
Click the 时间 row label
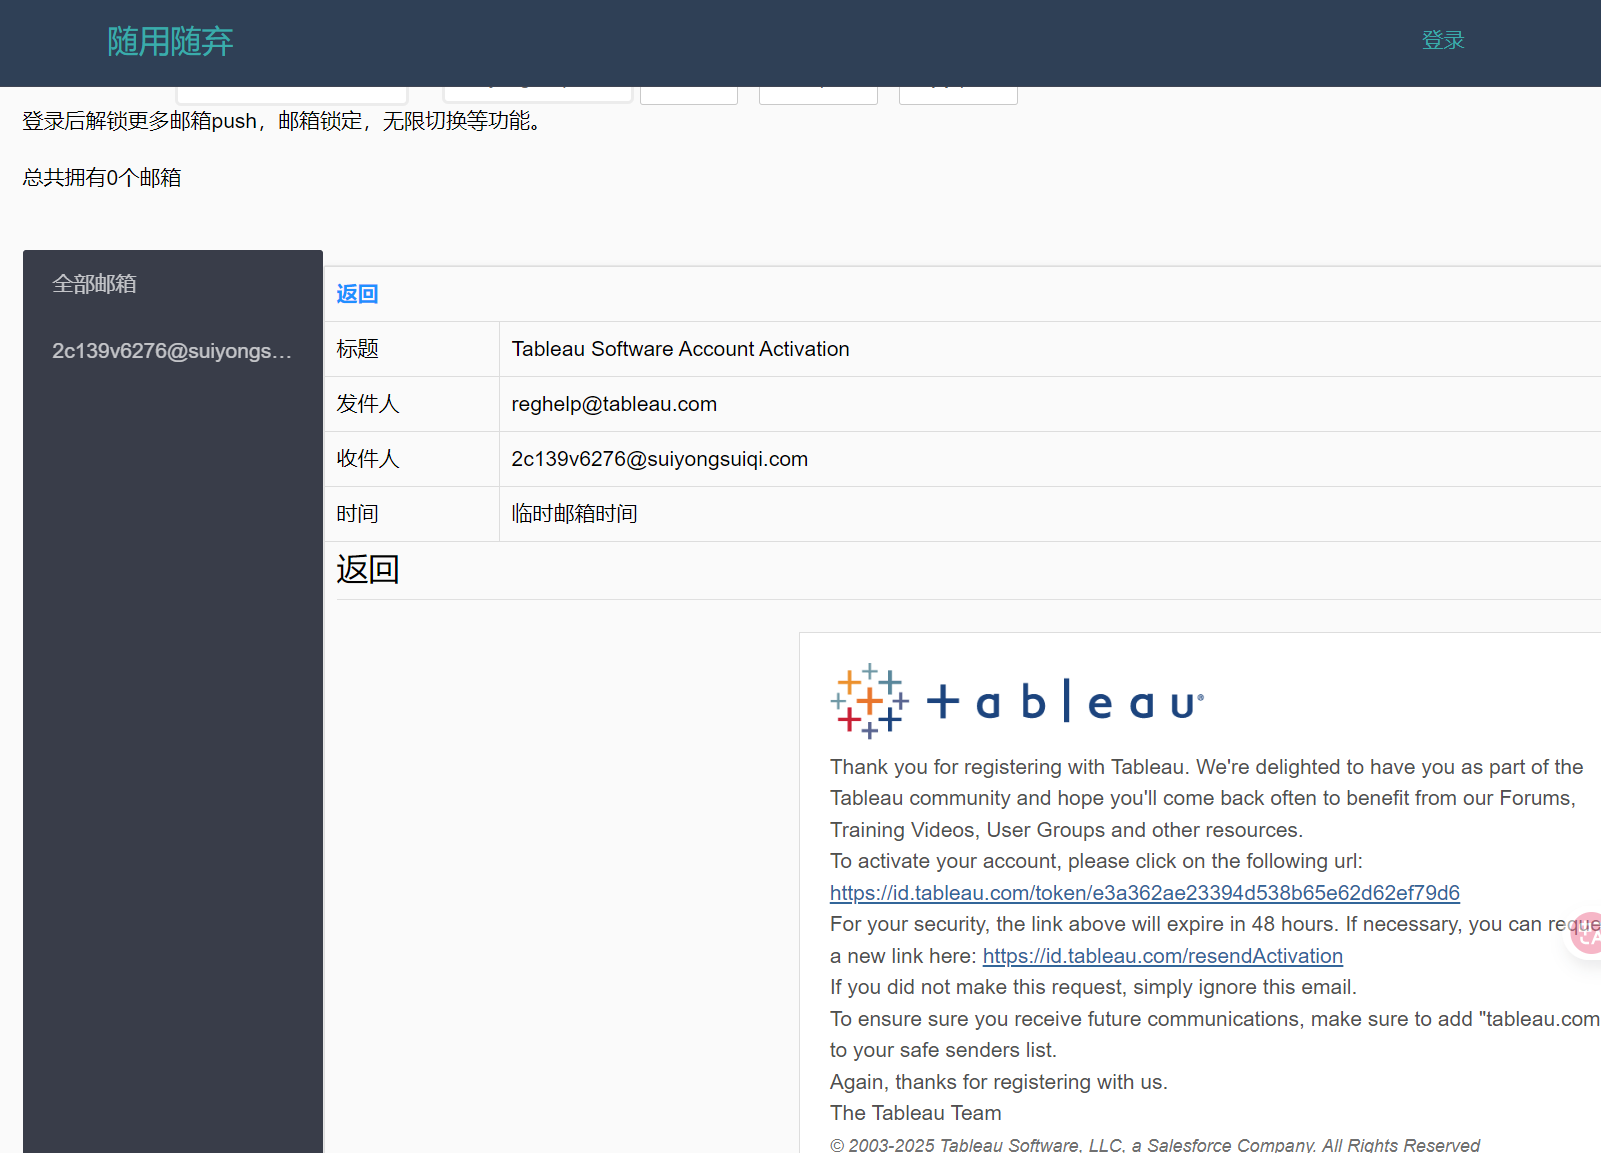point(357,514)
